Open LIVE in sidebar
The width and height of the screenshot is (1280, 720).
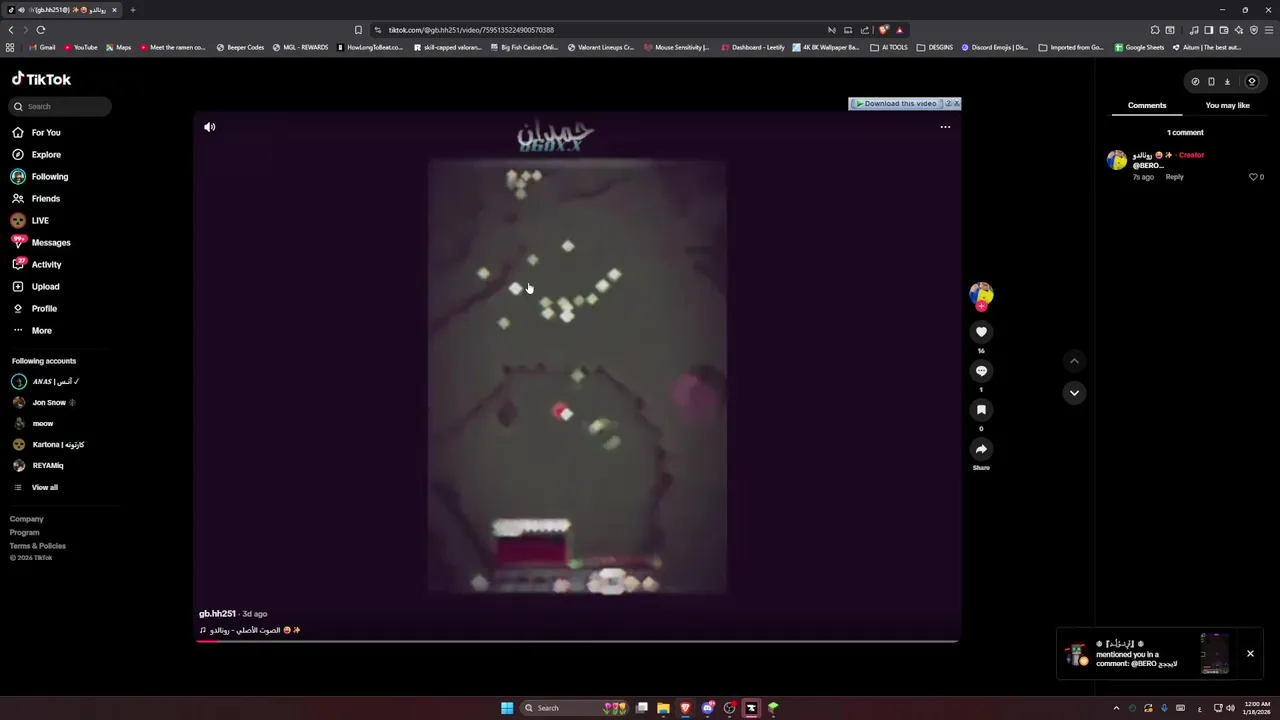tap(30, 220)
